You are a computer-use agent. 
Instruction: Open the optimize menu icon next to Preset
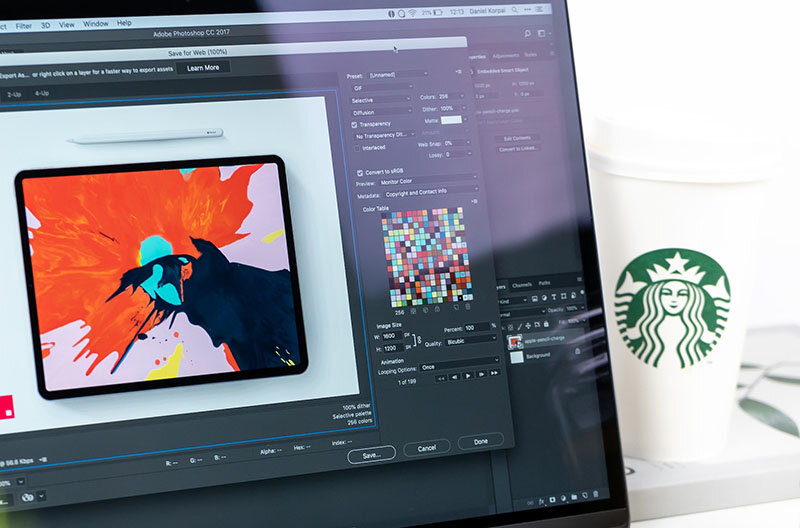tap(458, 72)
